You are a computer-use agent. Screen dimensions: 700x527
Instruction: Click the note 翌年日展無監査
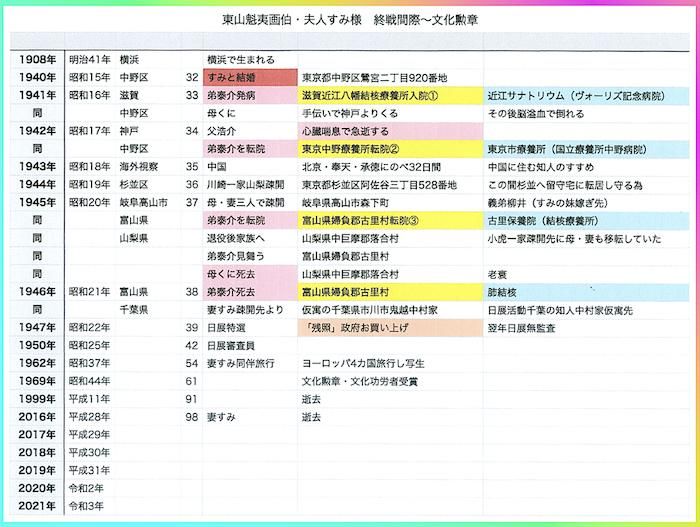(521, 328)
